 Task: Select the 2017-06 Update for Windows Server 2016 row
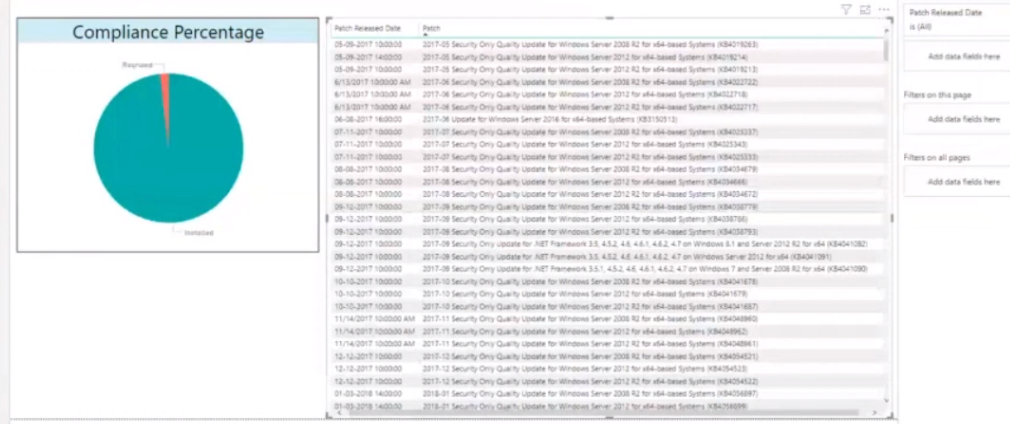608,120
